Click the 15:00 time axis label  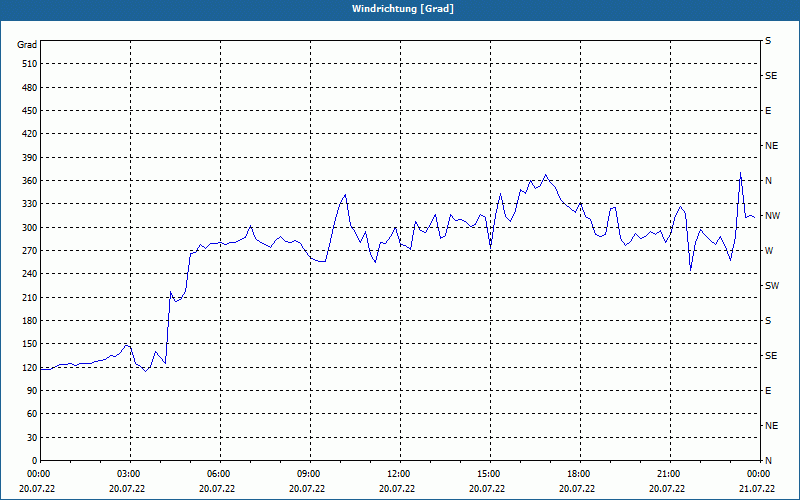(489, 473)
